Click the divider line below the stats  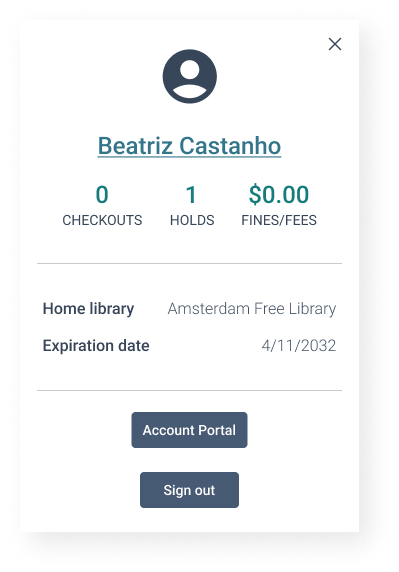pyautogui.click(x=189, y=263)
